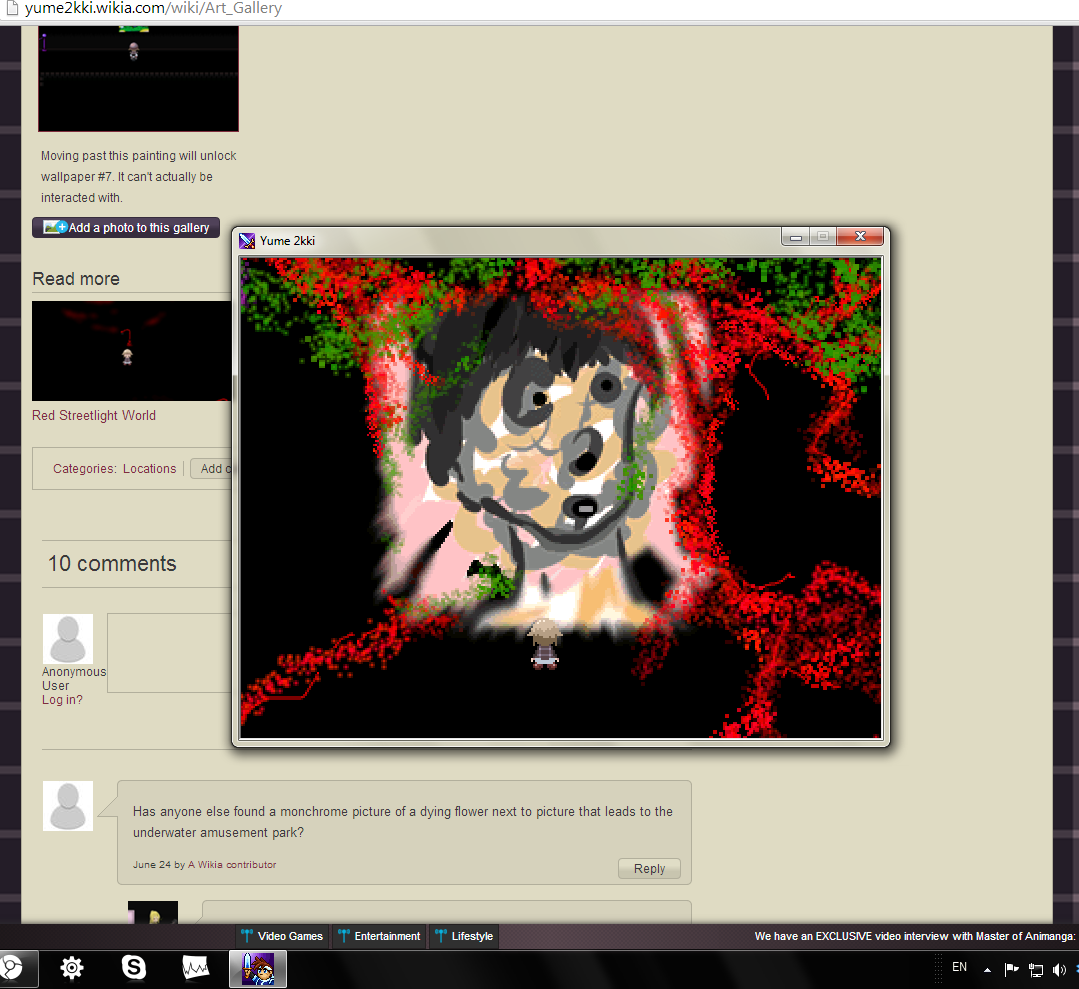Open the gear settings app in the taskbar
This screenshot has width=1079, height=989.
pyautogui.click(x=72, y=968)
